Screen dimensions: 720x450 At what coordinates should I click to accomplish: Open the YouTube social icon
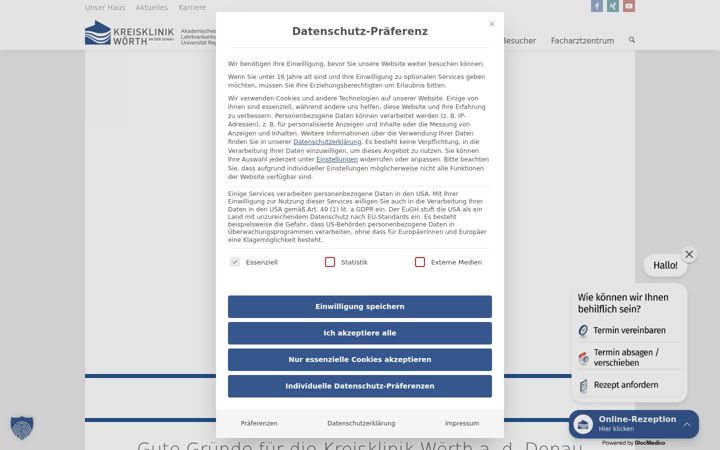[629, 6]
